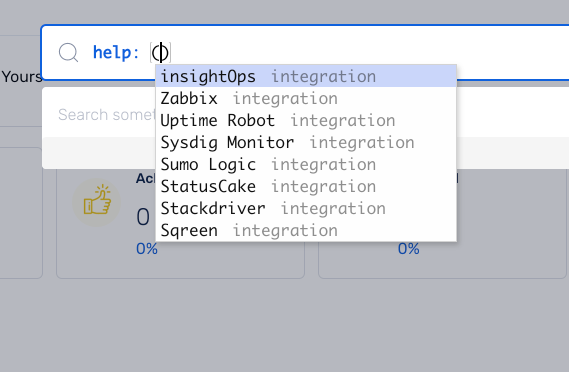Click the right-hand stats card
The width and height of the screenshot is (569, 372).
[x=442, y=224]
